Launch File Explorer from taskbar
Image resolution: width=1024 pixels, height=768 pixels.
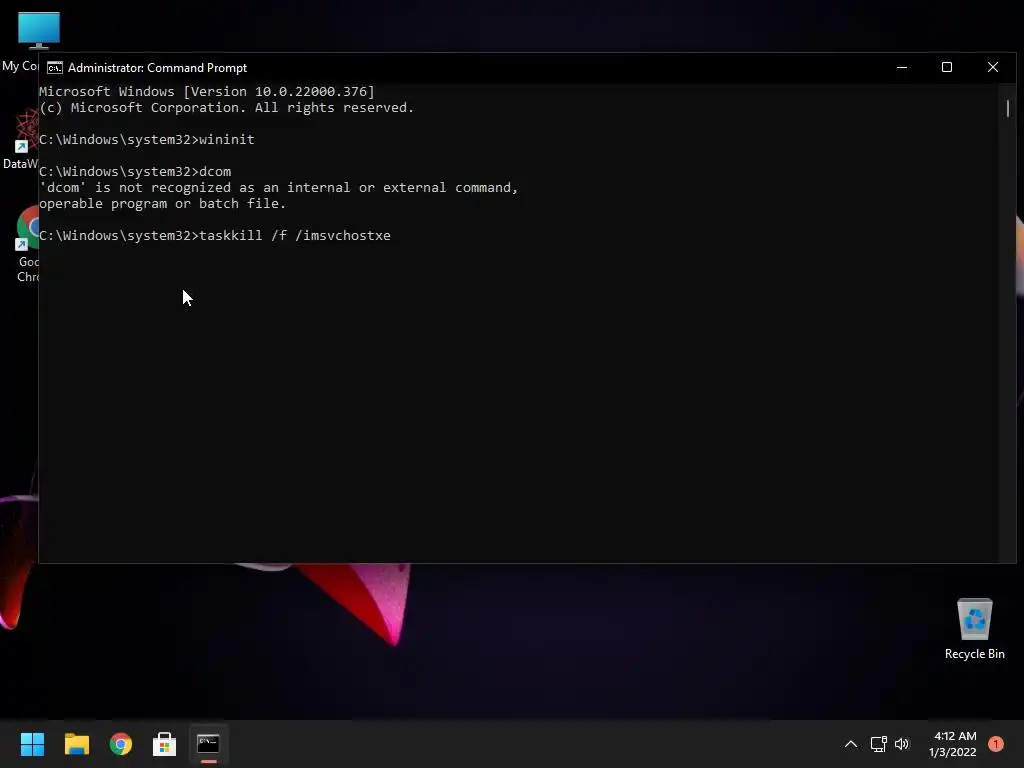tap(76, 744)
